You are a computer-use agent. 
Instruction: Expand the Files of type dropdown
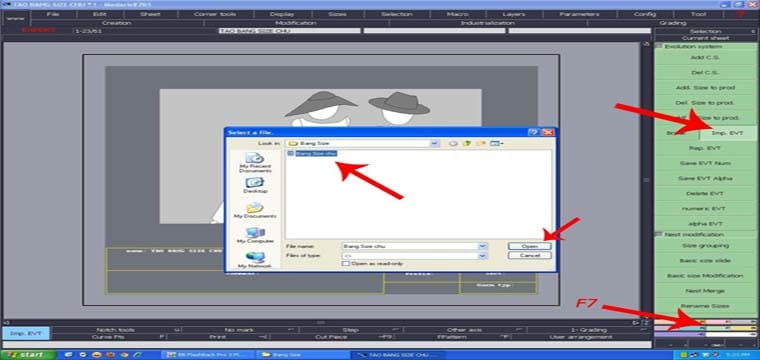(482, 255)
